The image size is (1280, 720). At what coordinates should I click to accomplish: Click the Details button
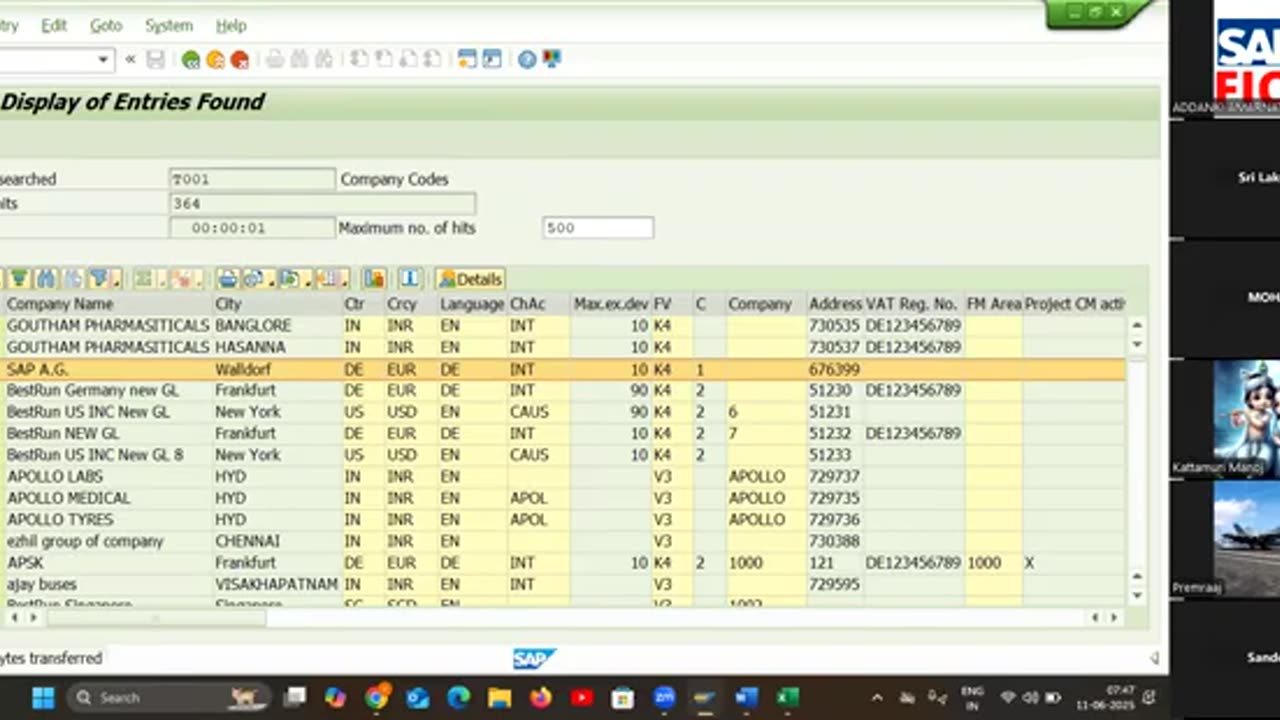(470, 279)
